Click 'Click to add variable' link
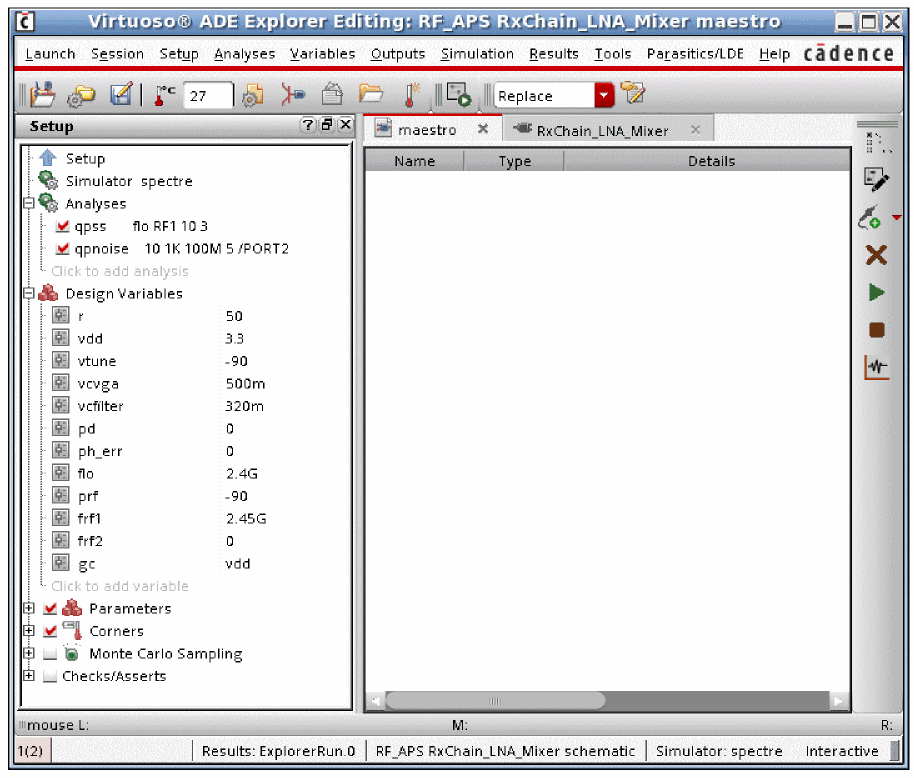 pos(120,586)
